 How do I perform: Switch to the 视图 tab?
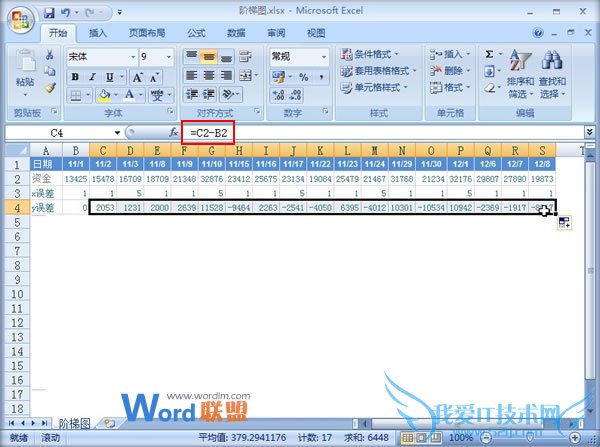pos(316,33)
